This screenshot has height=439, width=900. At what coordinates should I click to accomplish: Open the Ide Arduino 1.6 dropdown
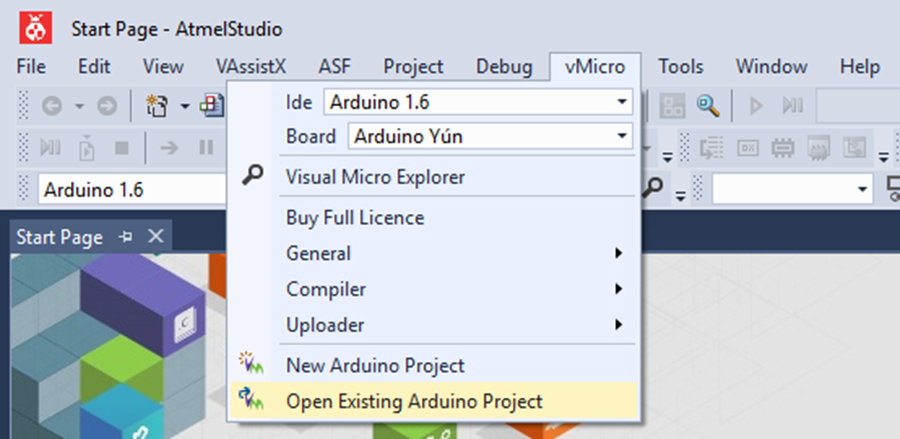pyautogui.click(x=478, y=103)
